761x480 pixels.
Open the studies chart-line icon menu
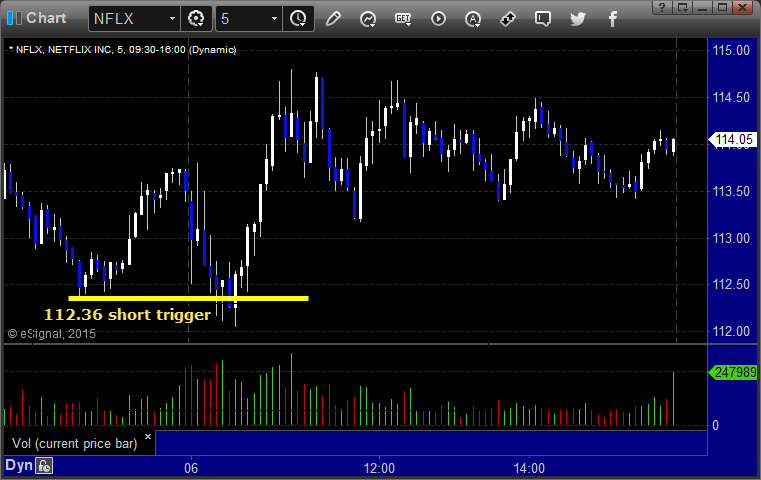(368, 18)
